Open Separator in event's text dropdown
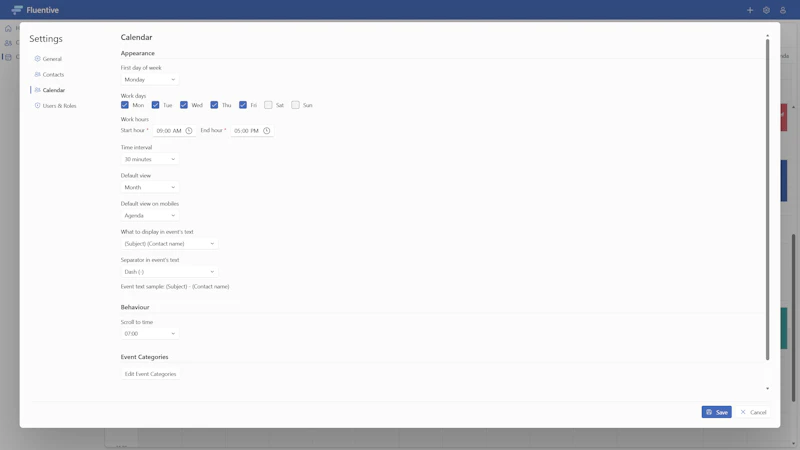Screen dimensions: 800x450 pos(169,271)
